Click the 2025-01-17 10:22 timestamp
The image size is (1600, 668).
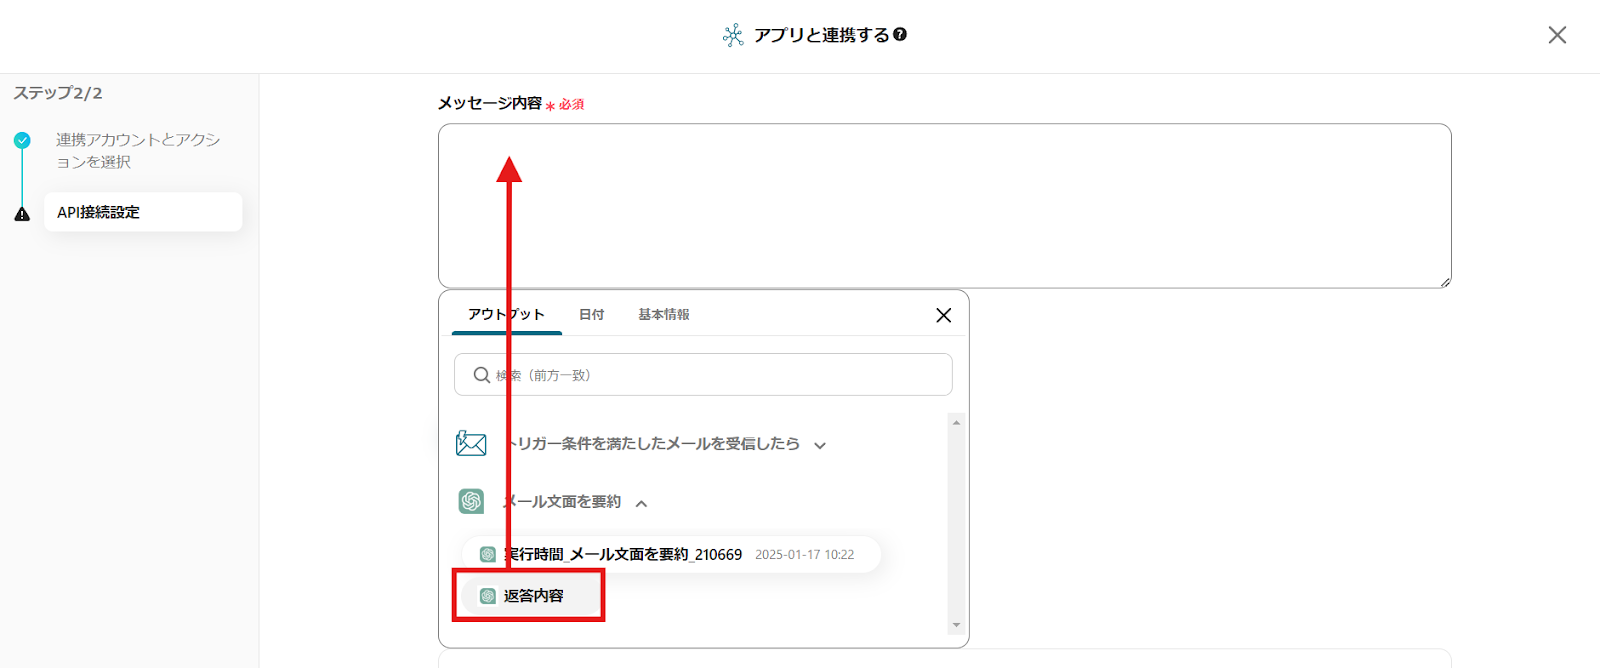coord(804,554)
